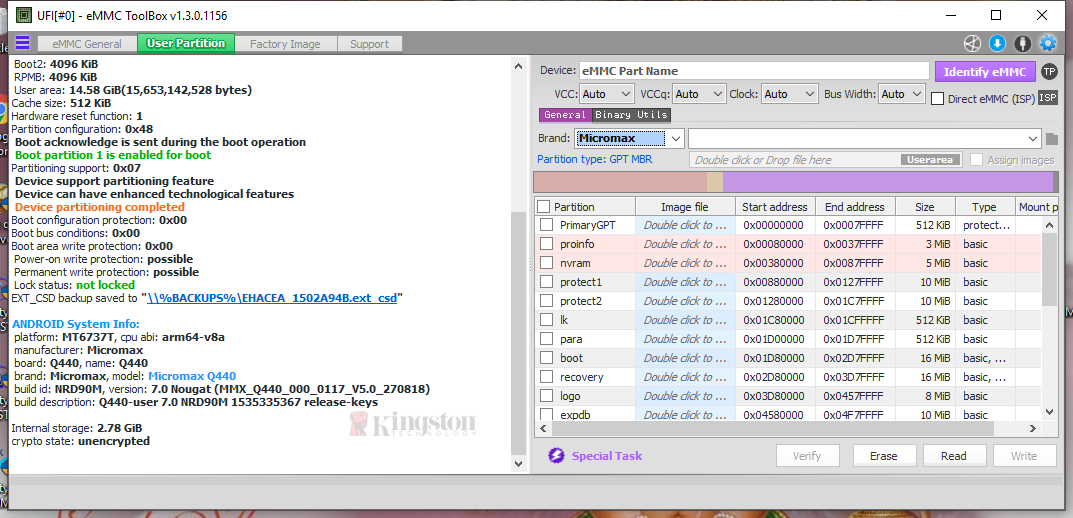Toggle the select-all Partition header checkbox

click(543, 207)
